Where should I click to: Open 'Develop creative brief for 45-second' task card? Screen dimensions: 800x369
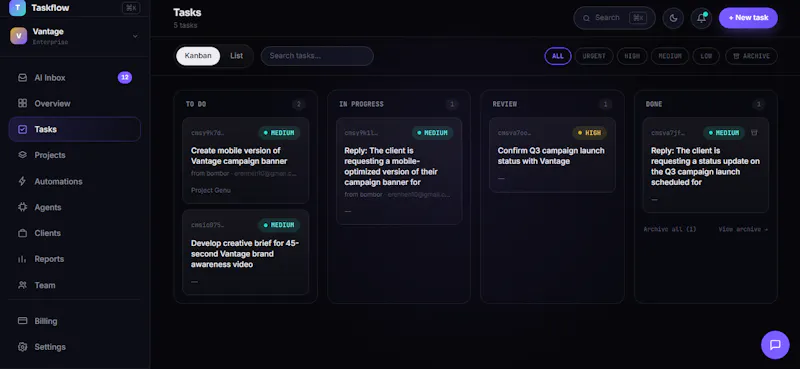[x=245, y=252]
